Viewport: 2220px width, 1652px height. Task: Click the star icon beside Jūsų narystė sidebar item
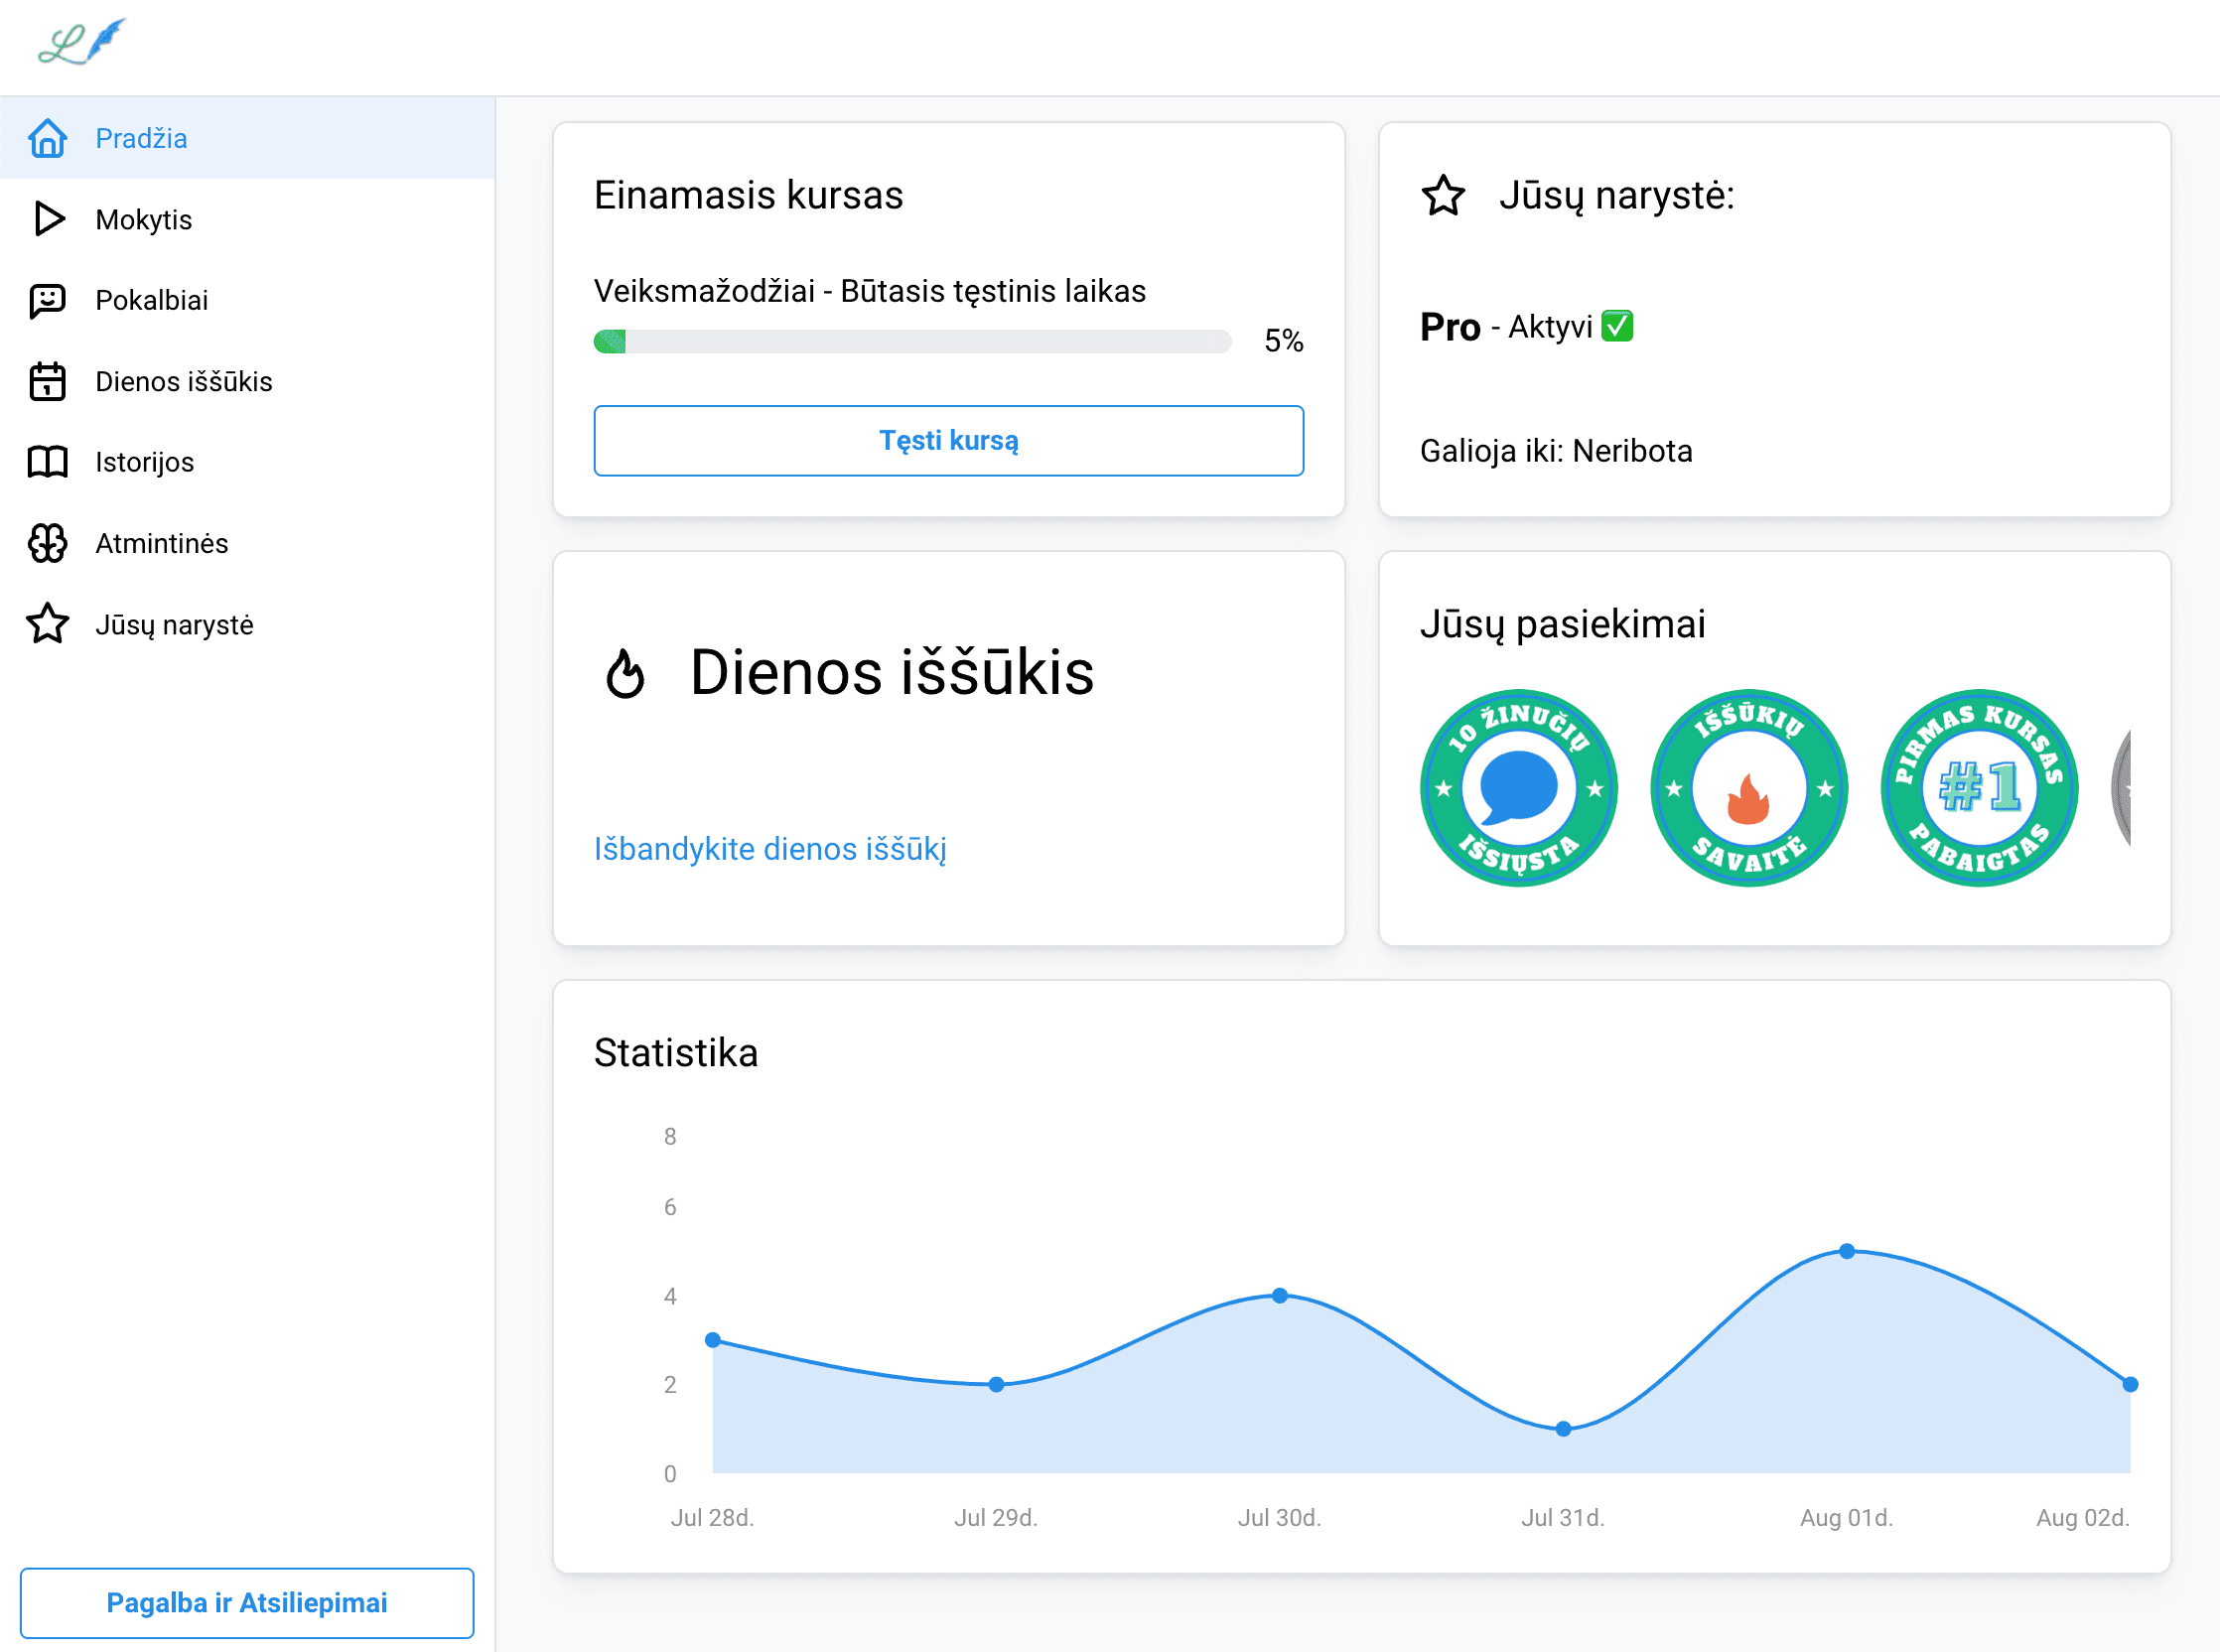pos(47,624)
